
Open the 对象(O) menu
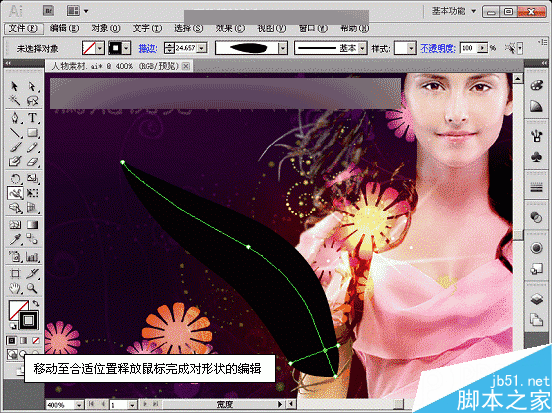click(106, 28)
